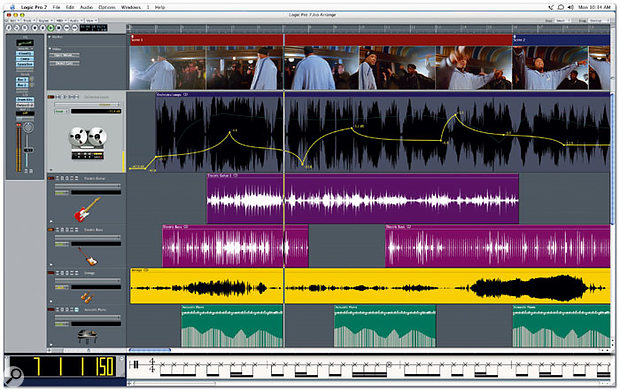Click Detect Cuts button under Video
This screenshot has height=390, width=620.
(x=64, y=63)
